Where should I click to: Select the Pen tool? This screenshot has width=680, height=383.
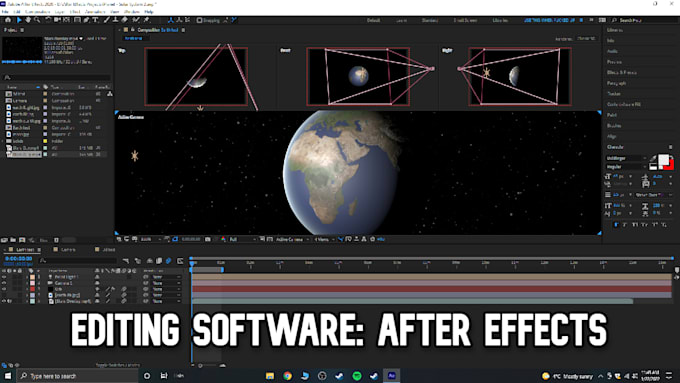tap(86, 20)
